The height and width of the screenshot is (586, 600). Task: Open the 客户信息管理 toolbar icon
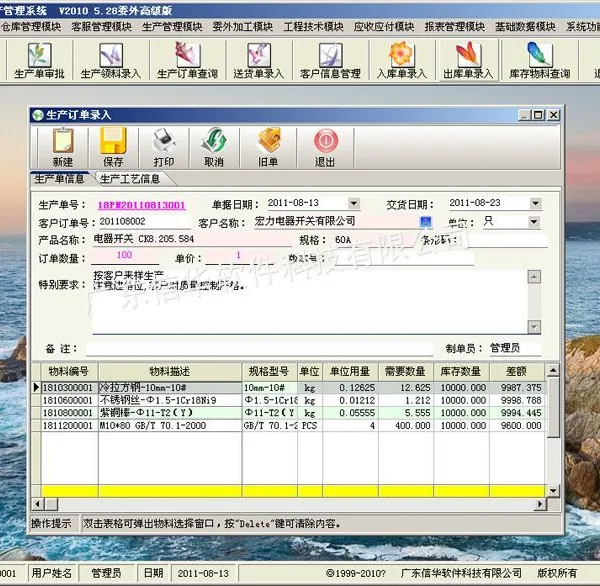point(330,60)
